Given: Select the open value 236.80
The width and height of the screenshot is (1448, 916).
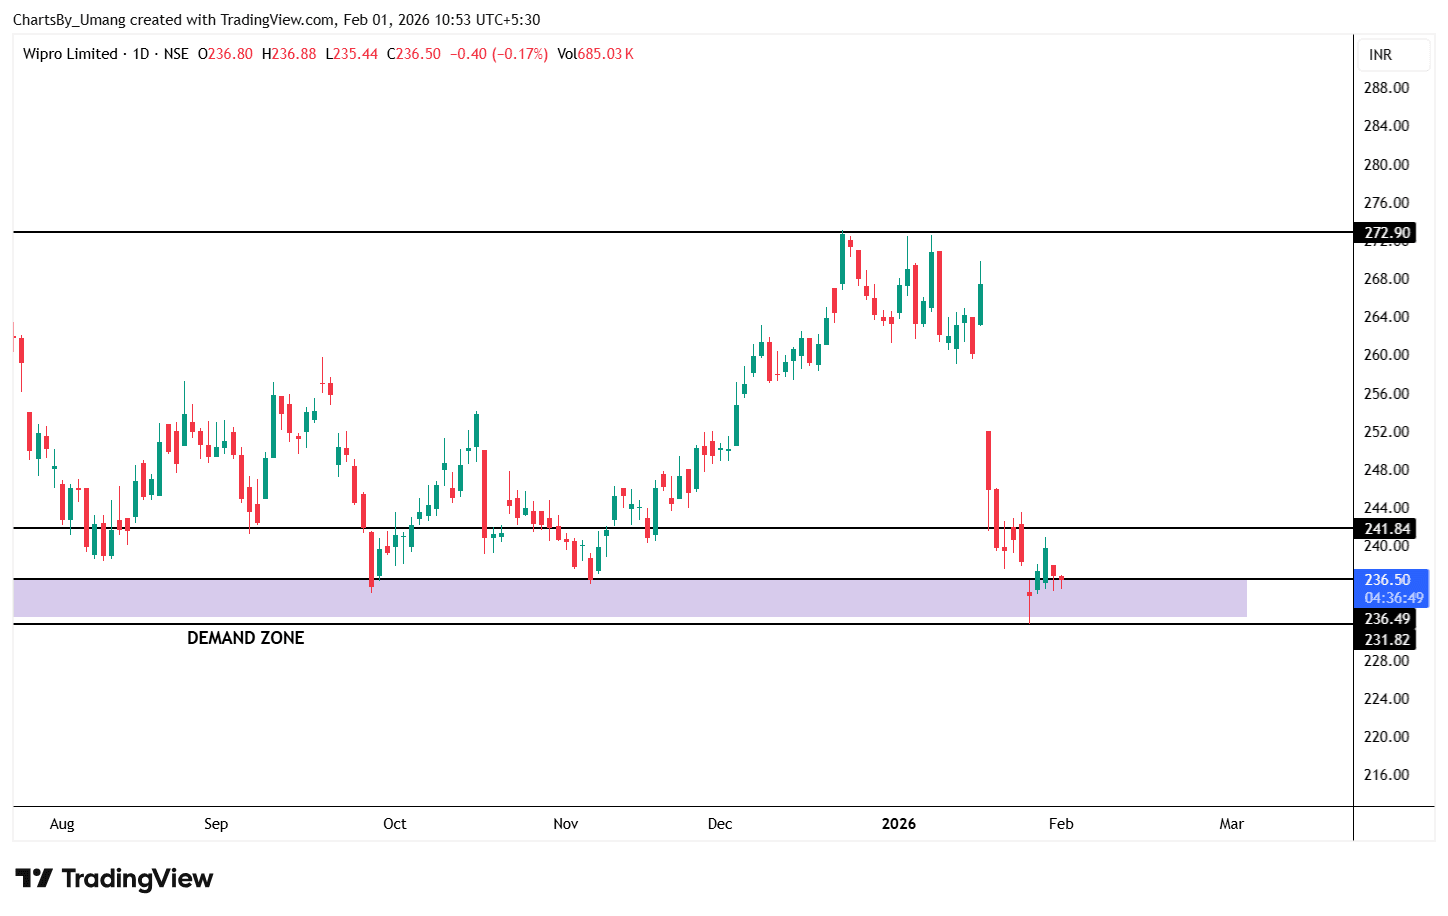Looking at the screenshot, I should [x=229, y=54].
